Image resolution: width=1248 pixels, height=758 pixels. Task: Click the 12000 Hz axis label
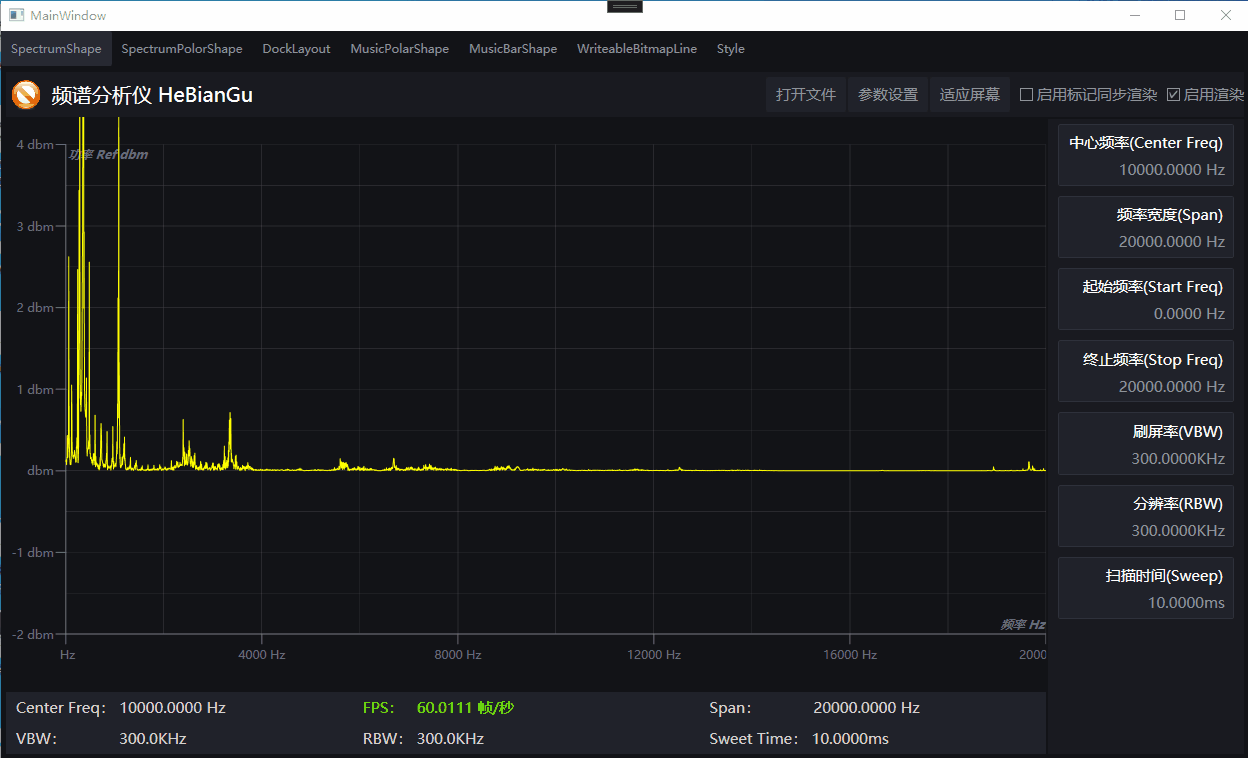(x=654, y=655)
